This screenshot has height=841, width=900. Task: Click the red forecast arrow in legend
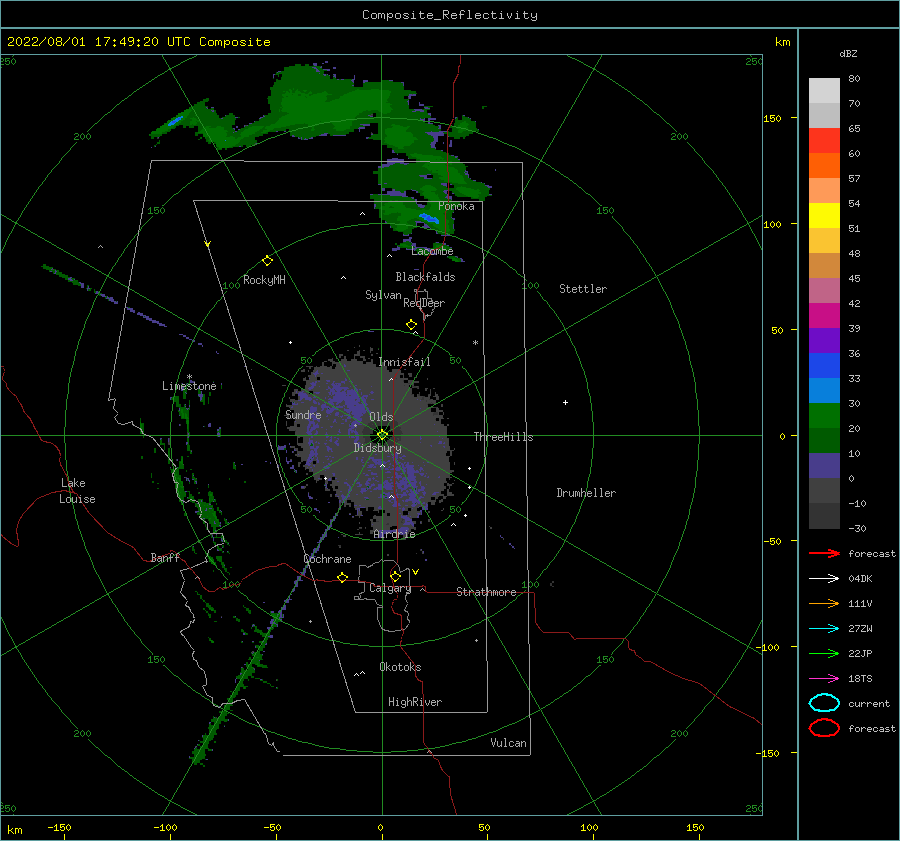[824, 553]
